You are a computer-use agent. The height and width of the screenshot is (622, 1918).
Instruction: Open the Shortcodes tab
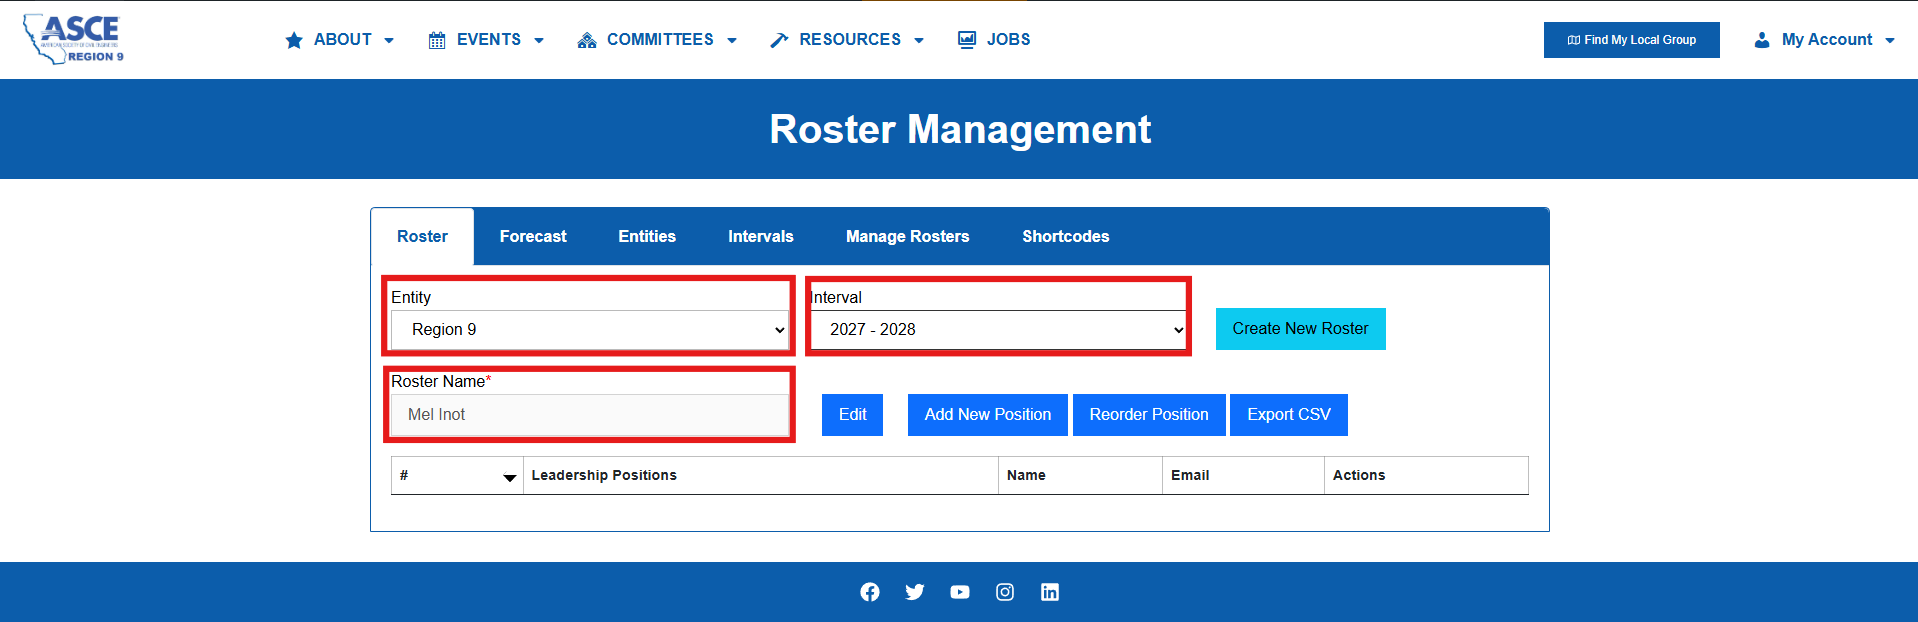click(x=1066, y=236)
